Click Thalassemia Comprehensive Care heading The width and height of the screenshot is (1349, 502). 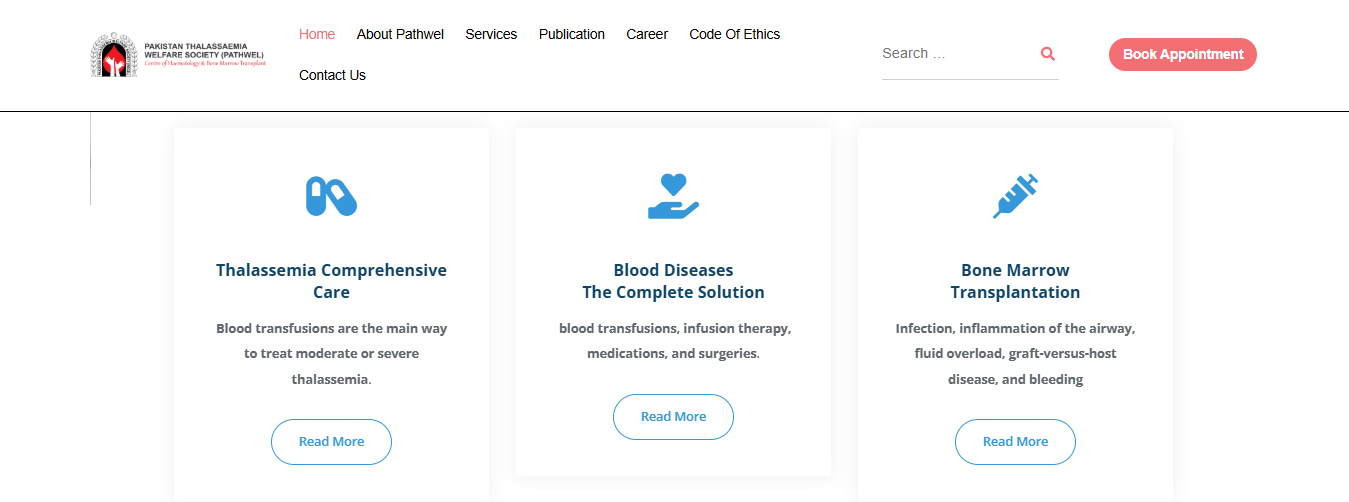pyautogui.click(x=331, y=281)
